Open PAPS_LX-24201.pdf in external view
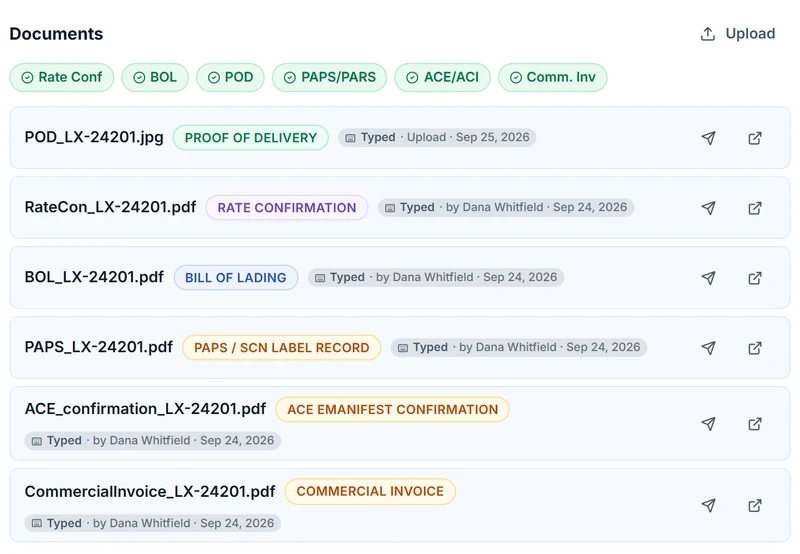800x554 pixels. tap(755, 347)
